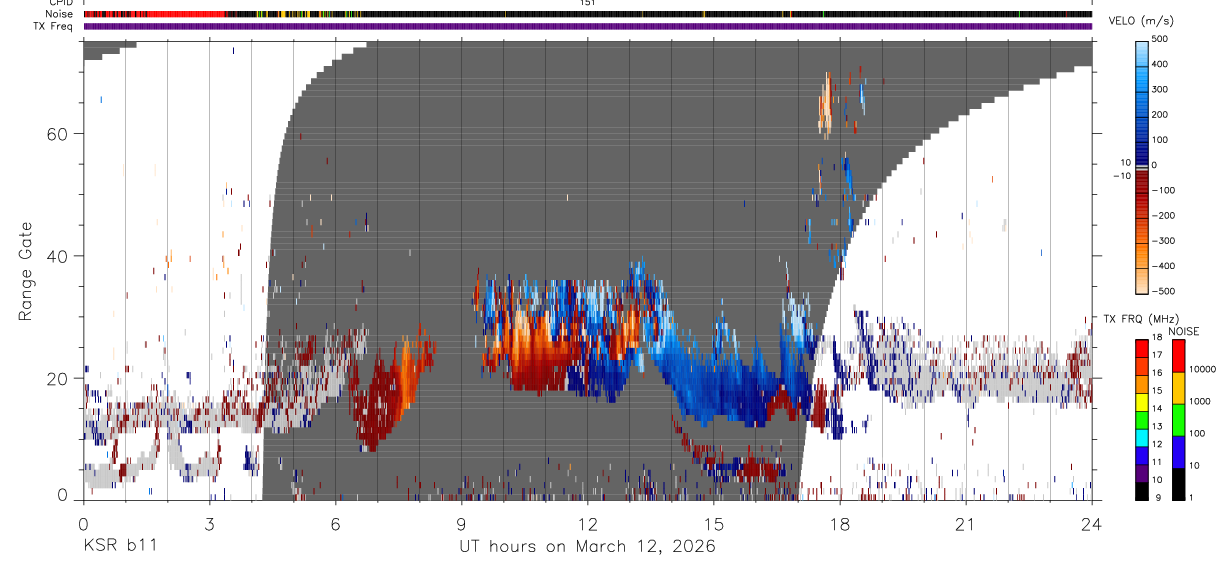Click the 'VELO (m/s)' legend title
This screenshot has width=1228, height=567.
point(1140,21)
